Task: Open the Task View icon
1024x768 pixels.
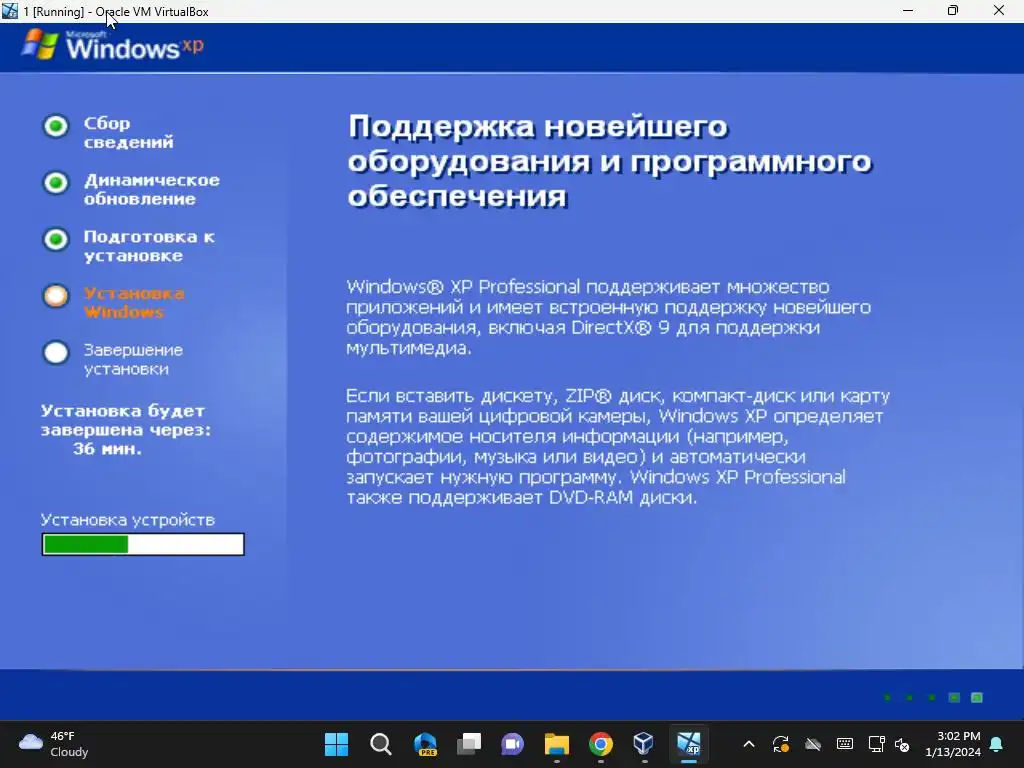Action: 469,744
